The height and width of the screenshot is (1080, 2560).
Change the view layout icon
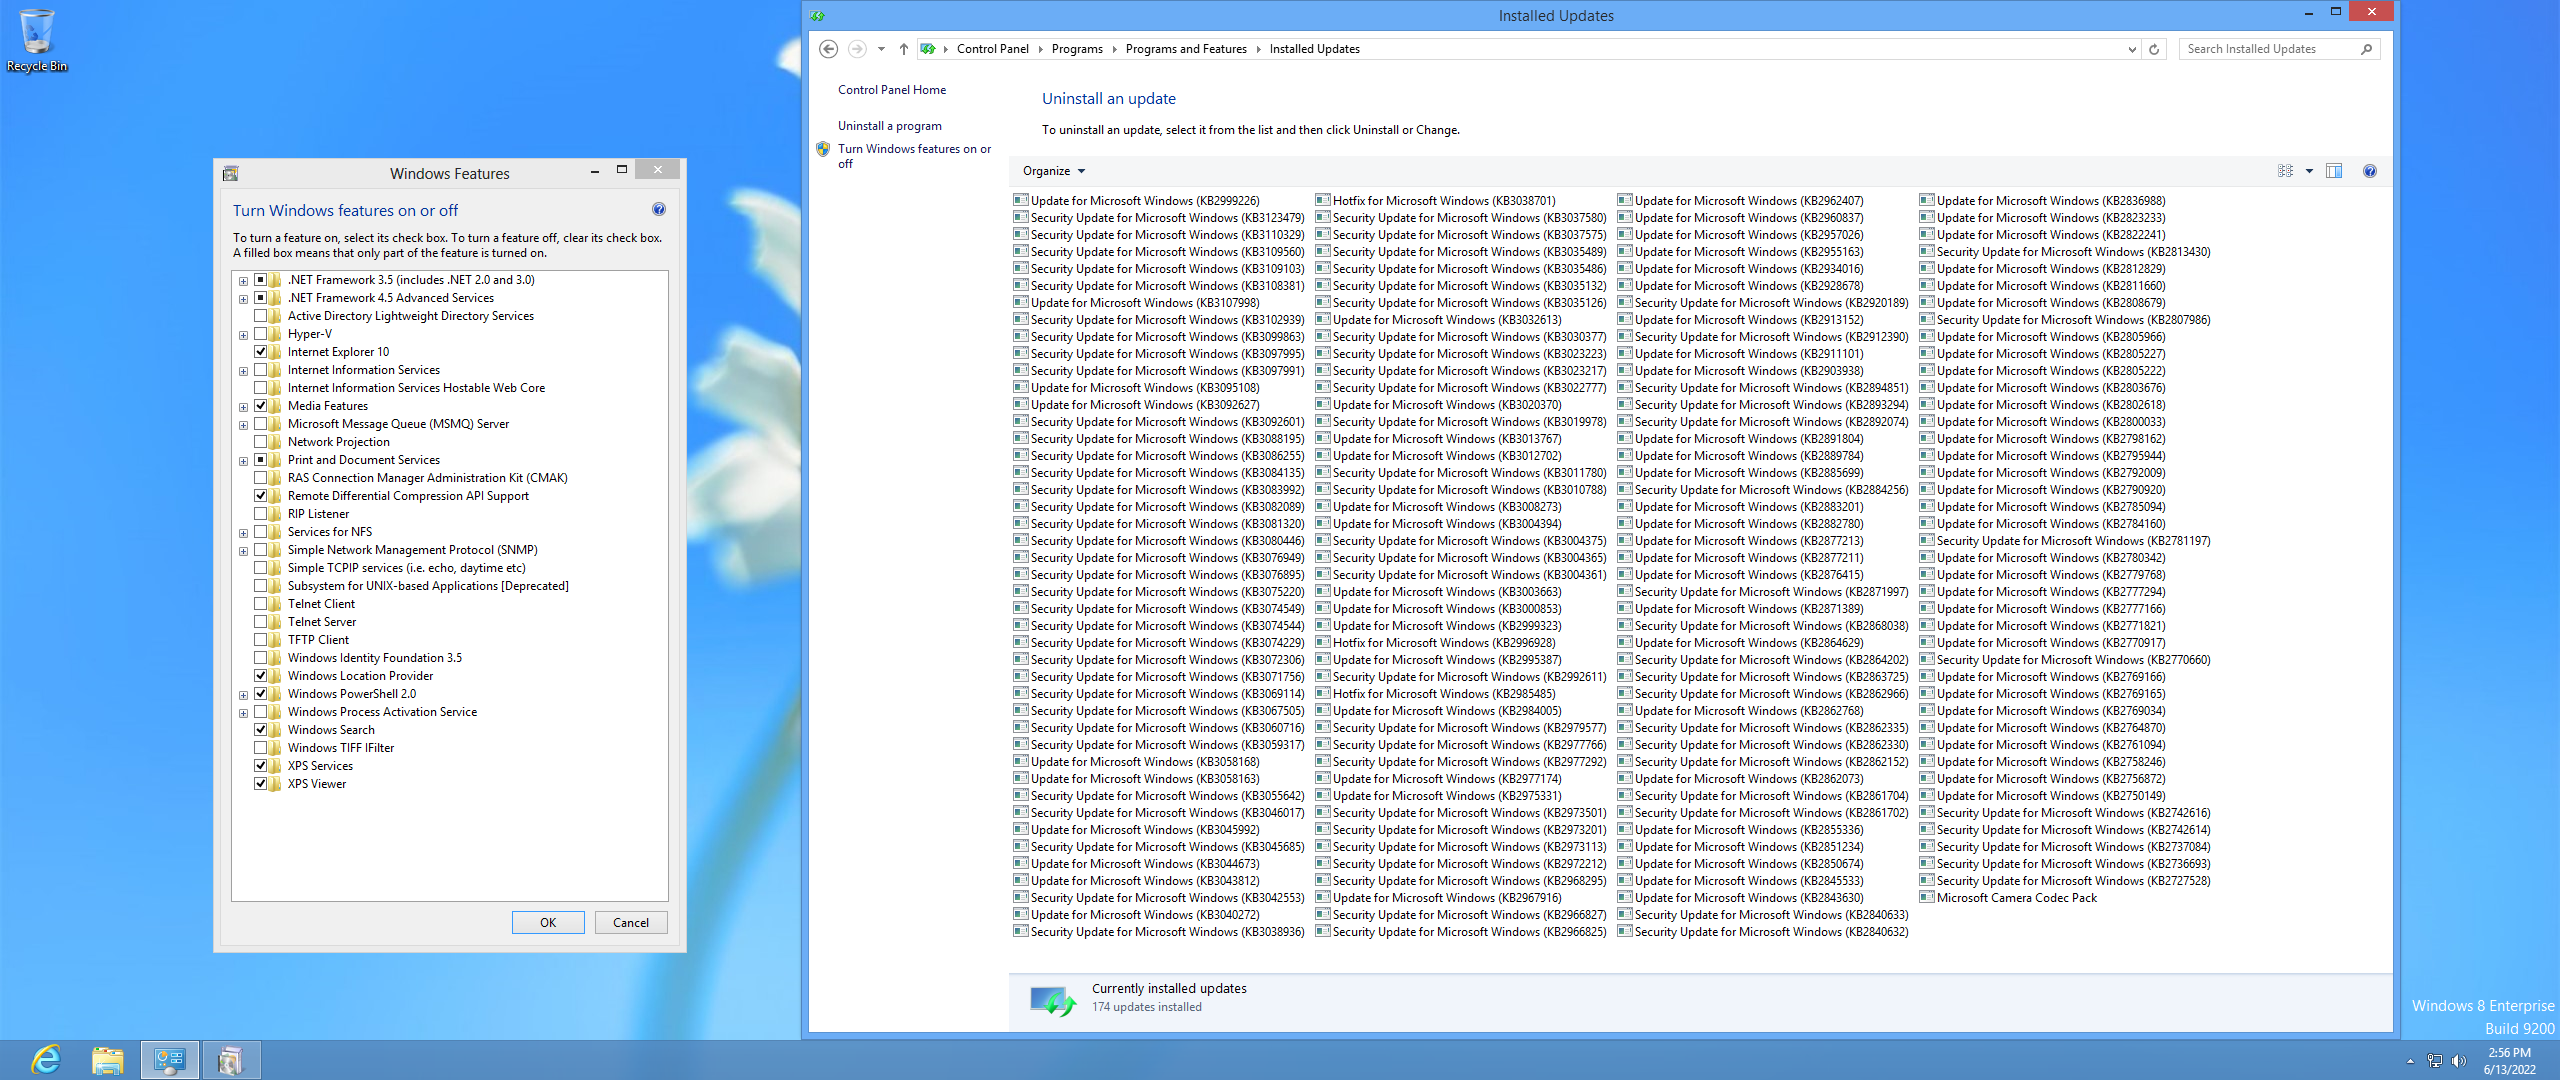pyautogui.click(x=2285, y=171)
